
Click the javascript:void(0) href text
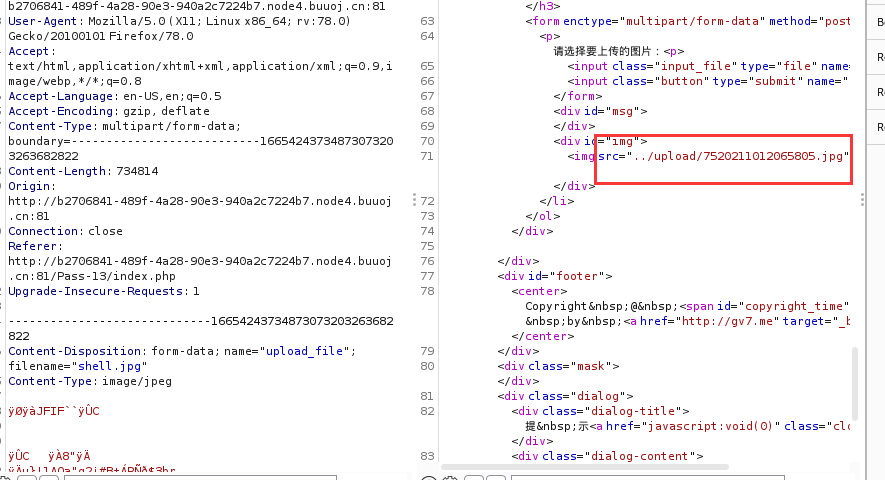pos(709,426)
